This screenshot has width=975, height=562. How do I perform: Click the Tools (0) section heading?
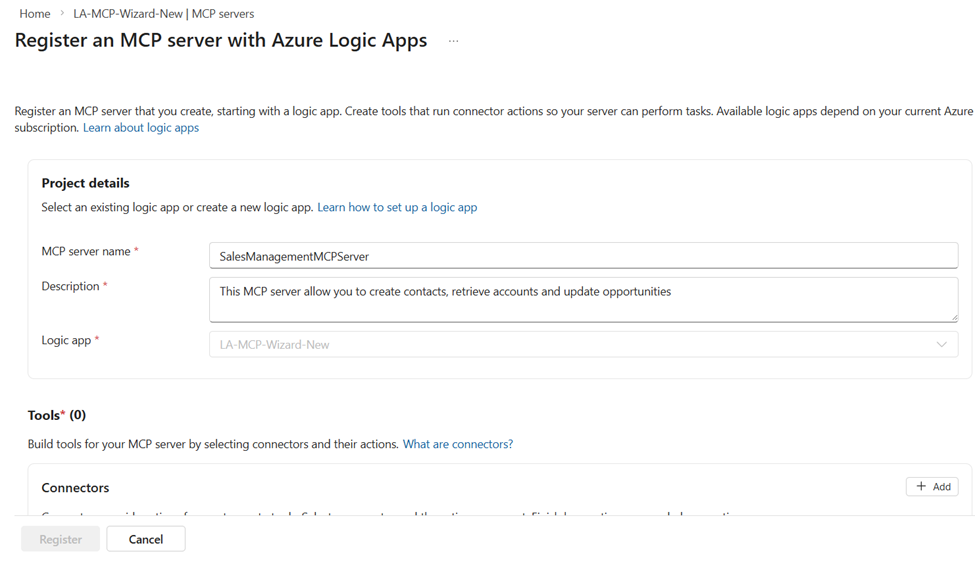point(57,415)
